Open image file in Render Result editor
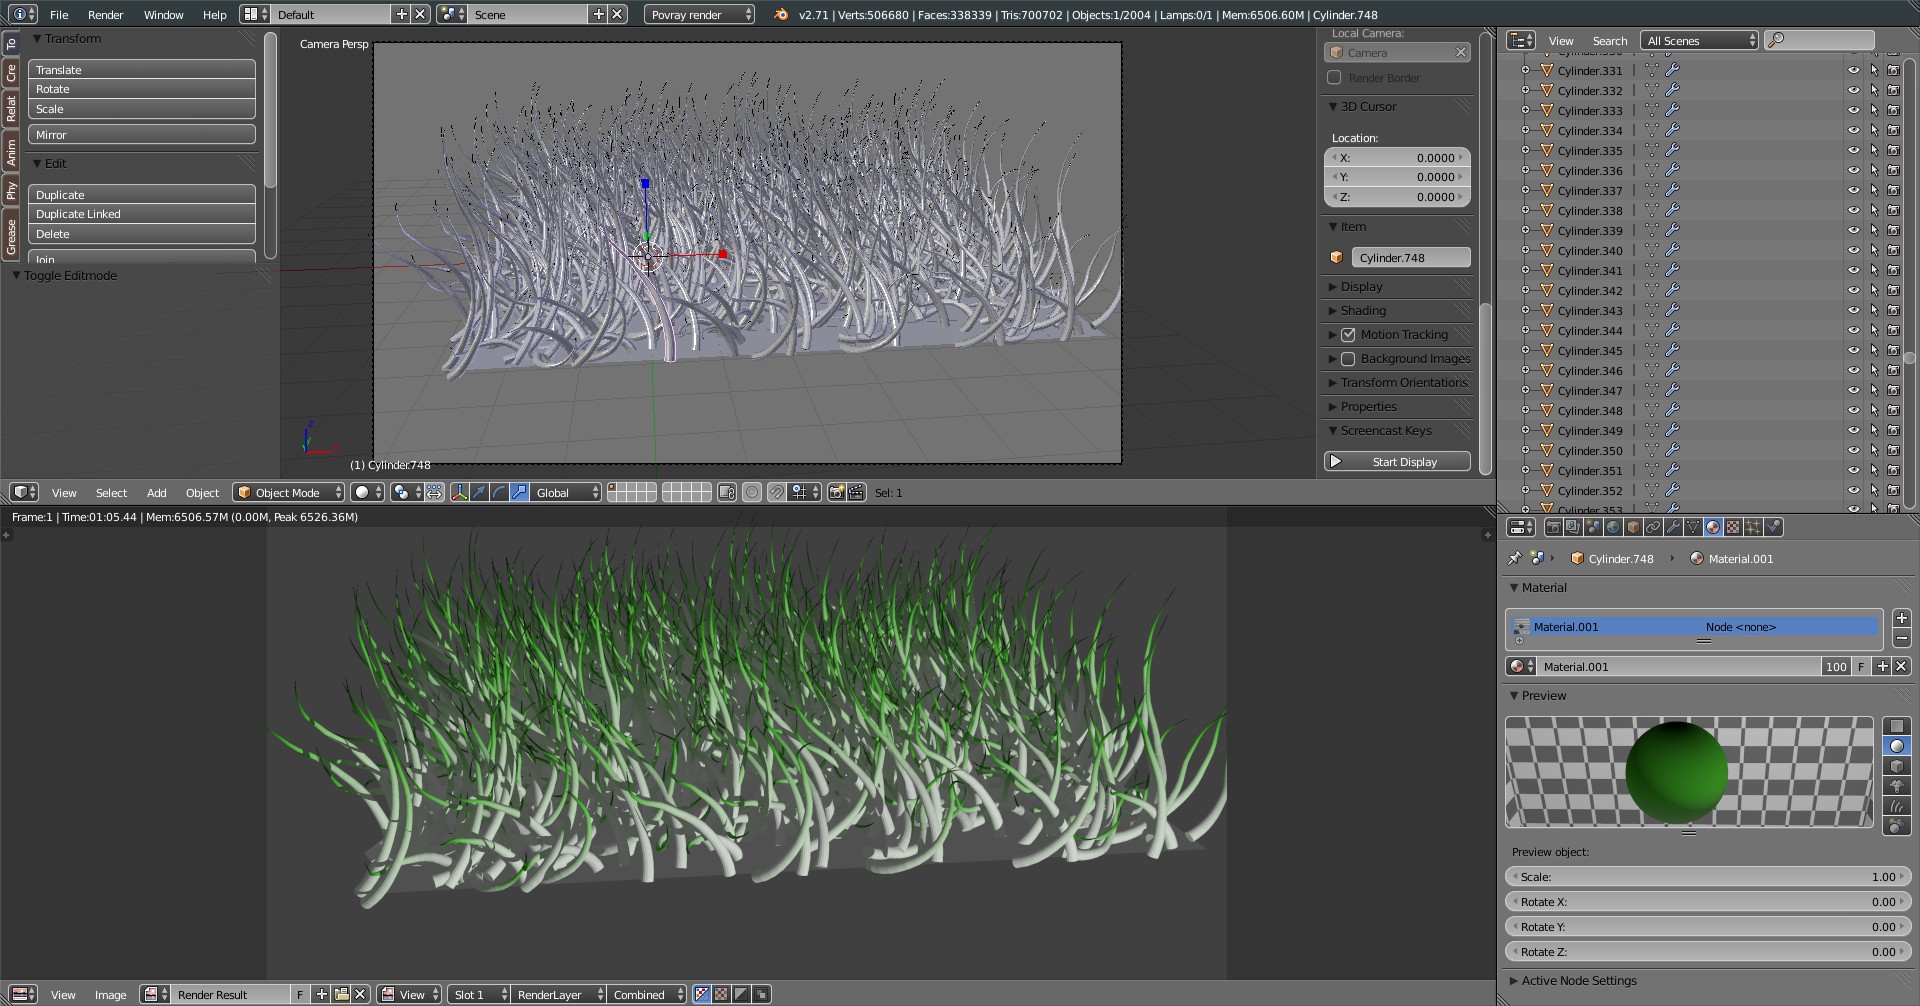This screenshot has height=1006, width=1920. coord(342,994)
